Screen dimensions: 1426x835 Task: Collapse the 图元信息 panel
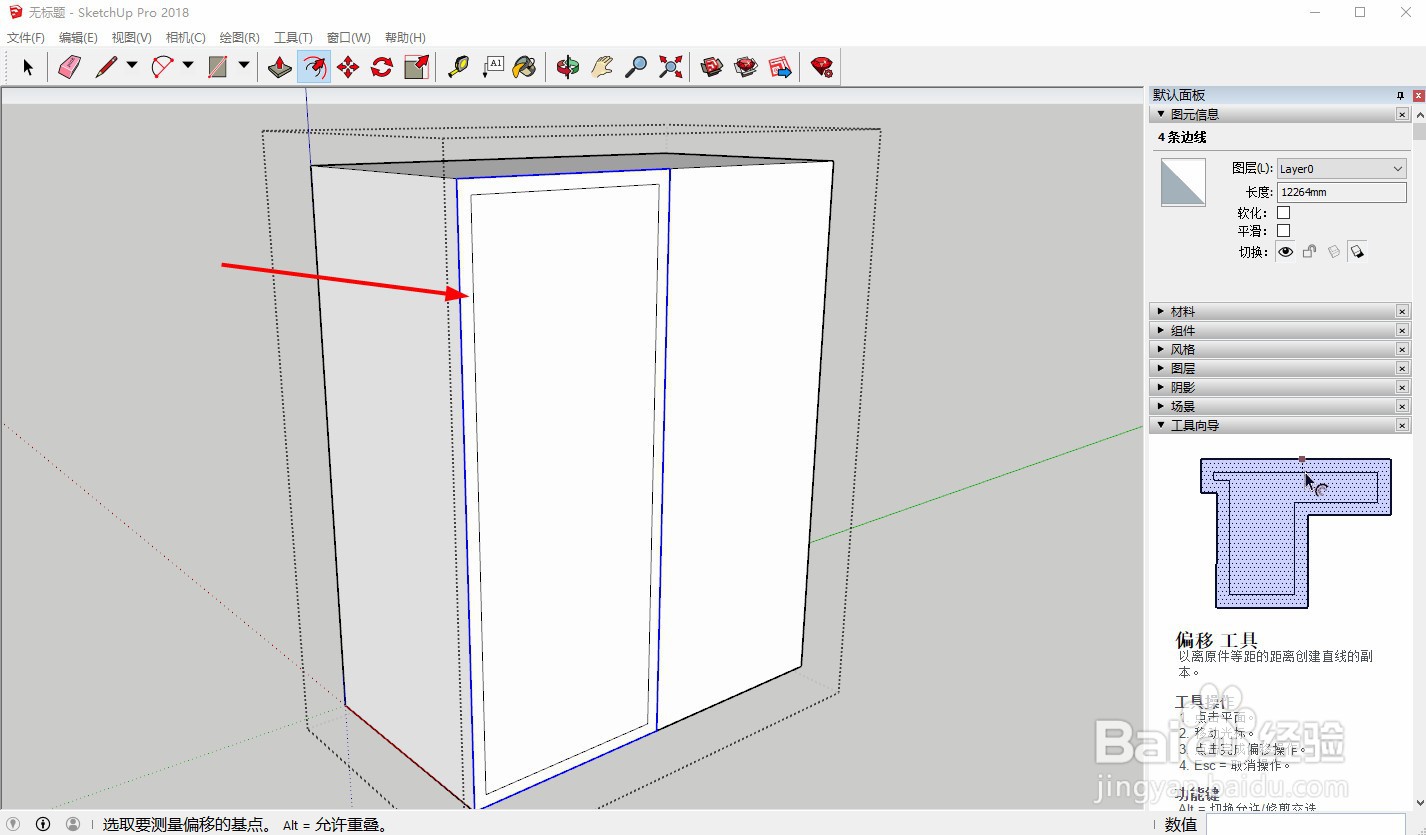coord(1161,114)
